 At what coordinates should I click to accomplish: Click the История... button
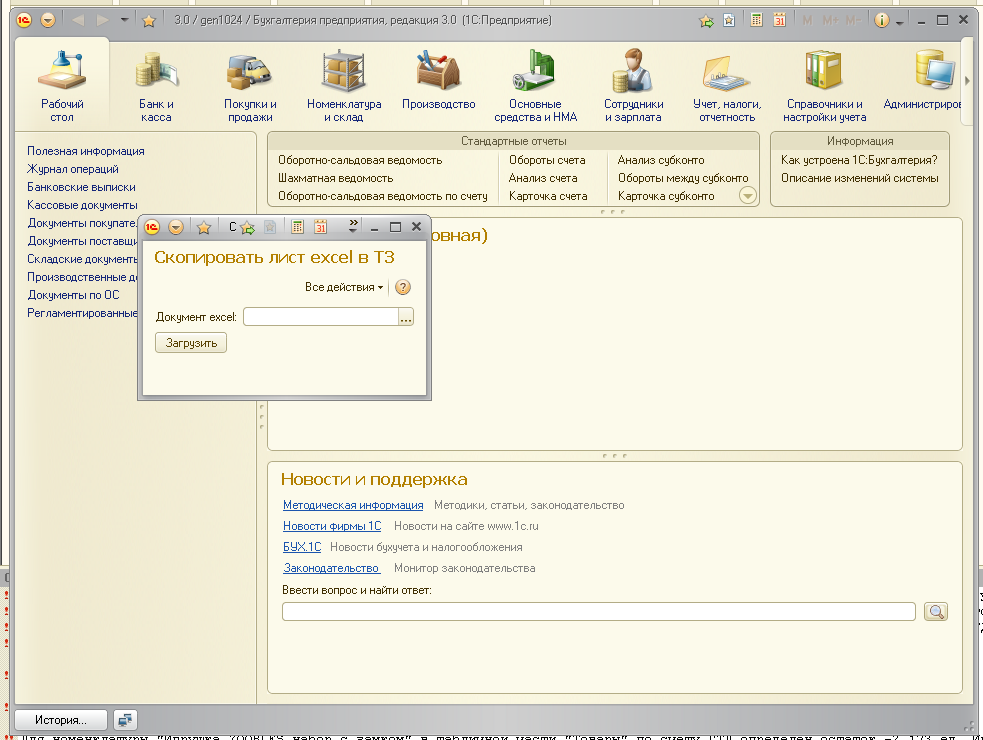point(61,720)
